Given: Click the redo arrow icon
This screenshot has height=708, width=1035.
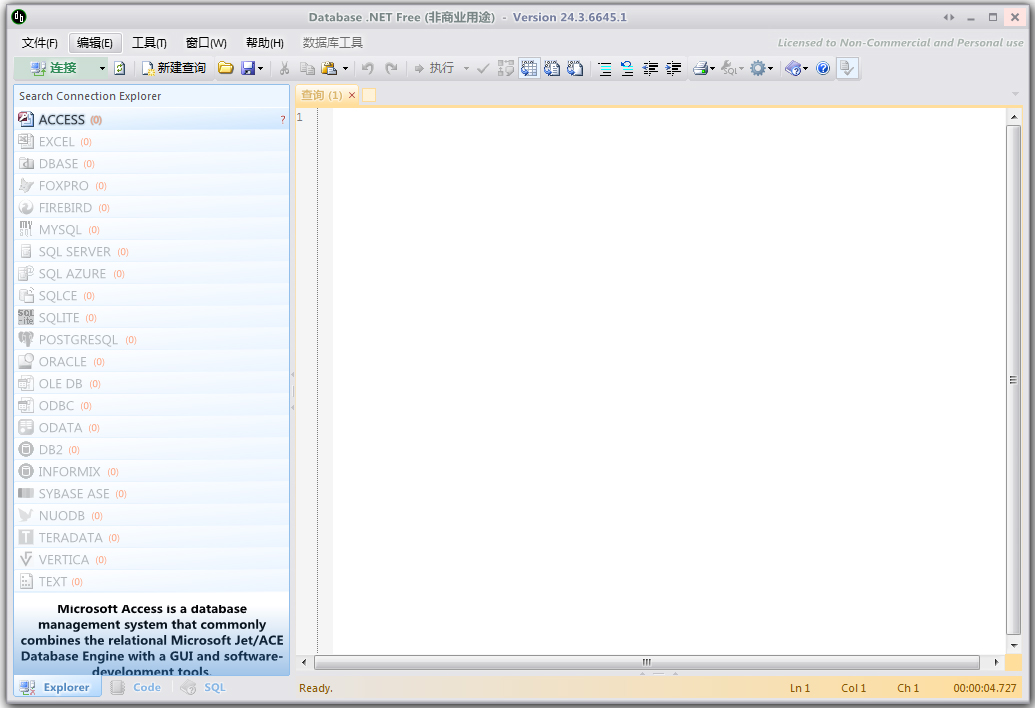Looking at the screenshot, I should [x=391, y=68].
